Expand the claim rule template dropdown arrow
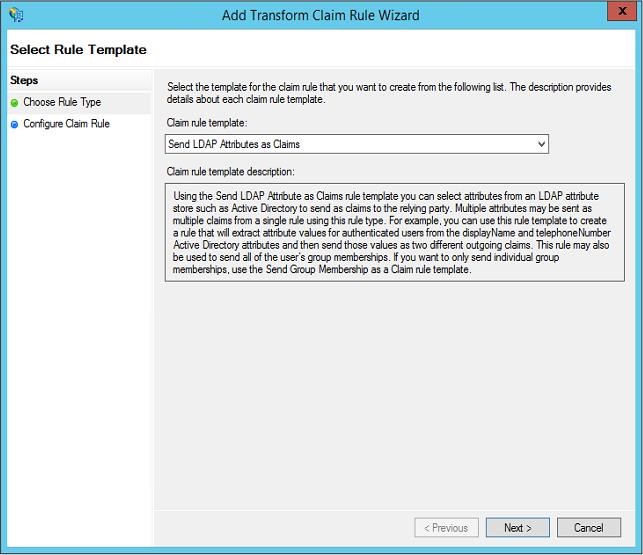 (541, 144)
